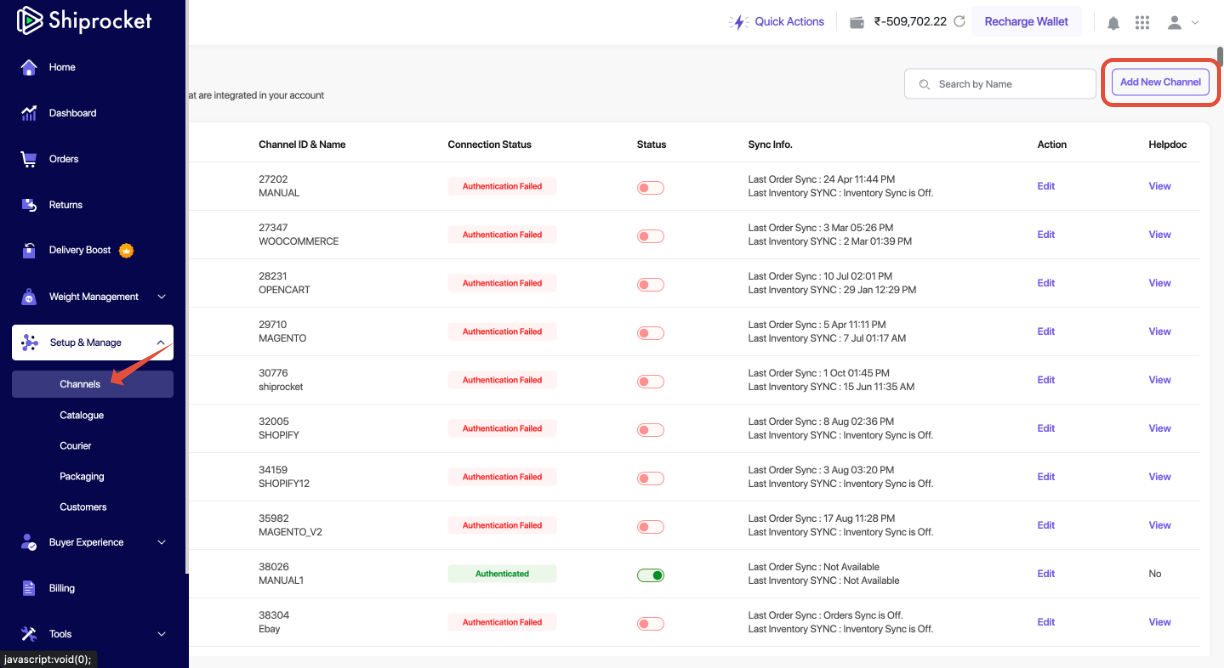Toggle status for shiprocket channel 30776
Screen dimensions: 1224x668
(x=650, y=381)
